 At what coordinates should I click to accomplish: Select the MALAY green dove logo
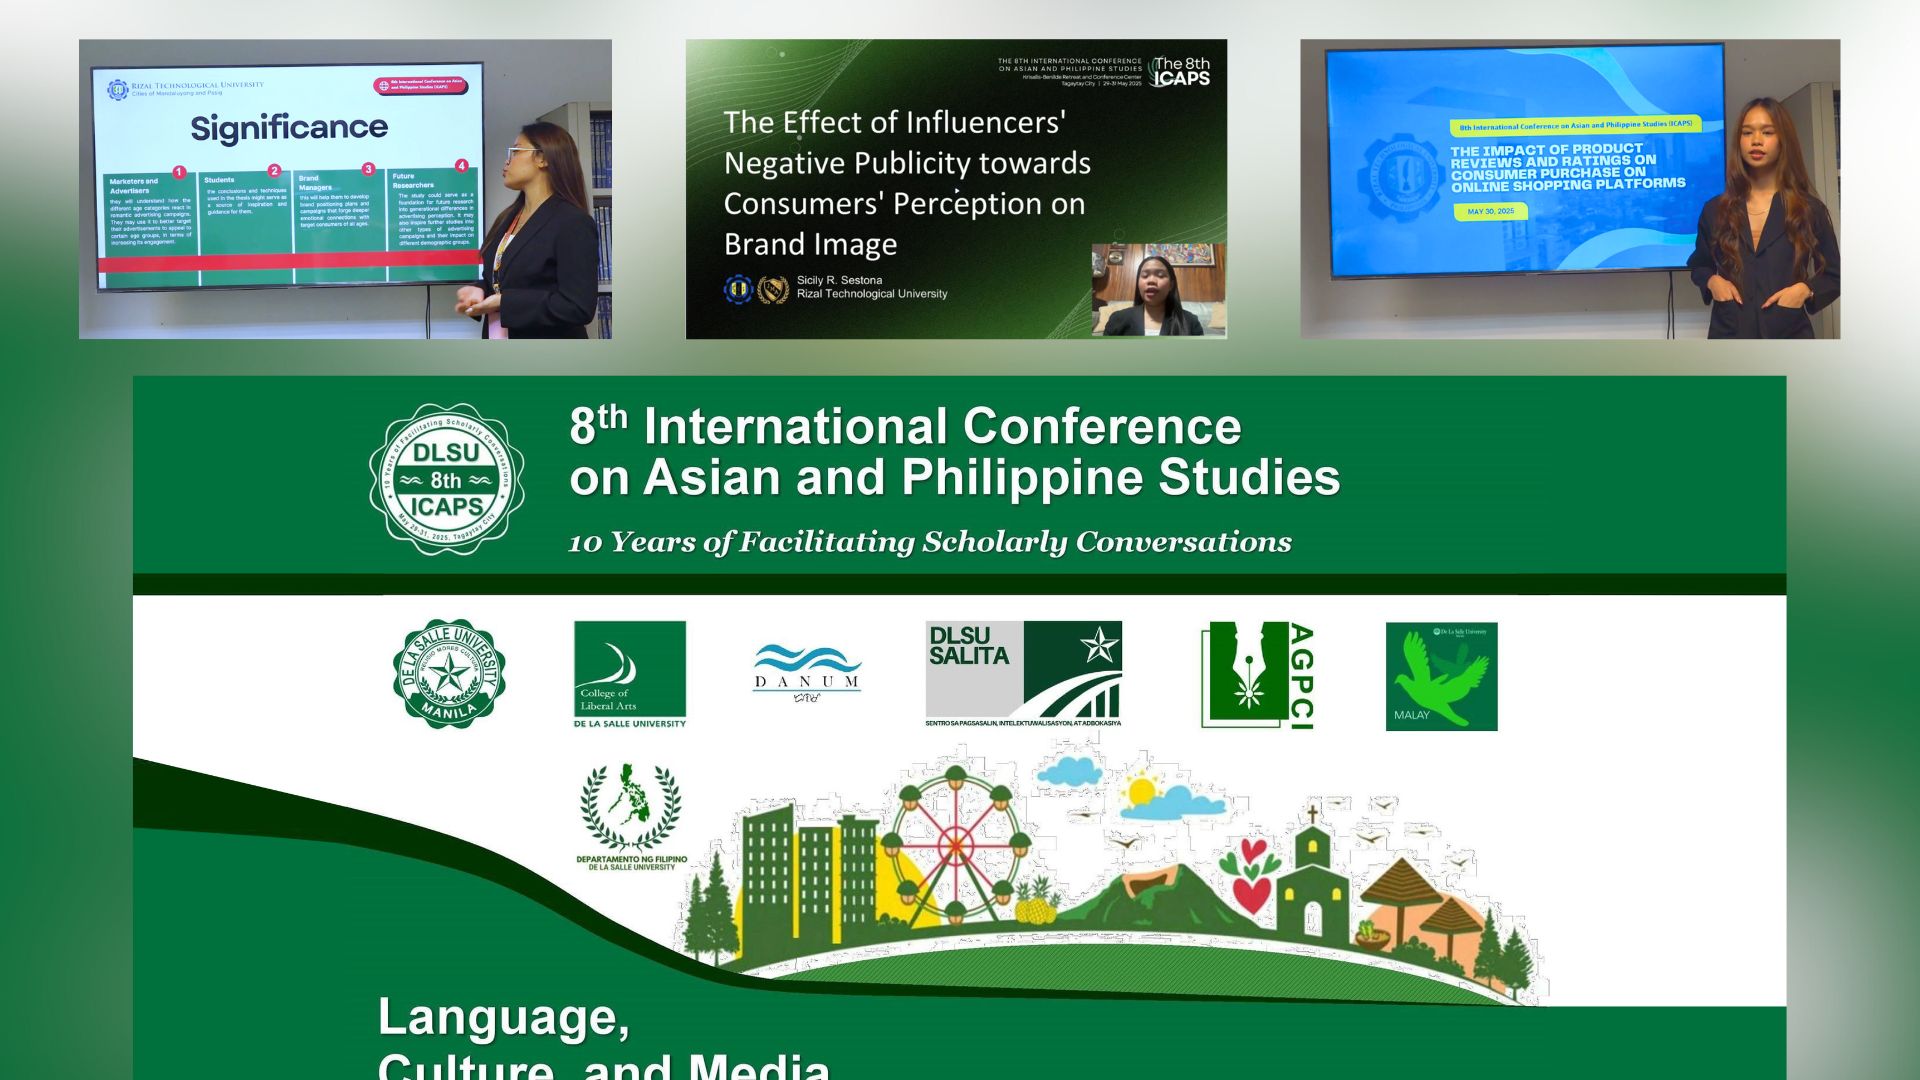point(1441,672)
